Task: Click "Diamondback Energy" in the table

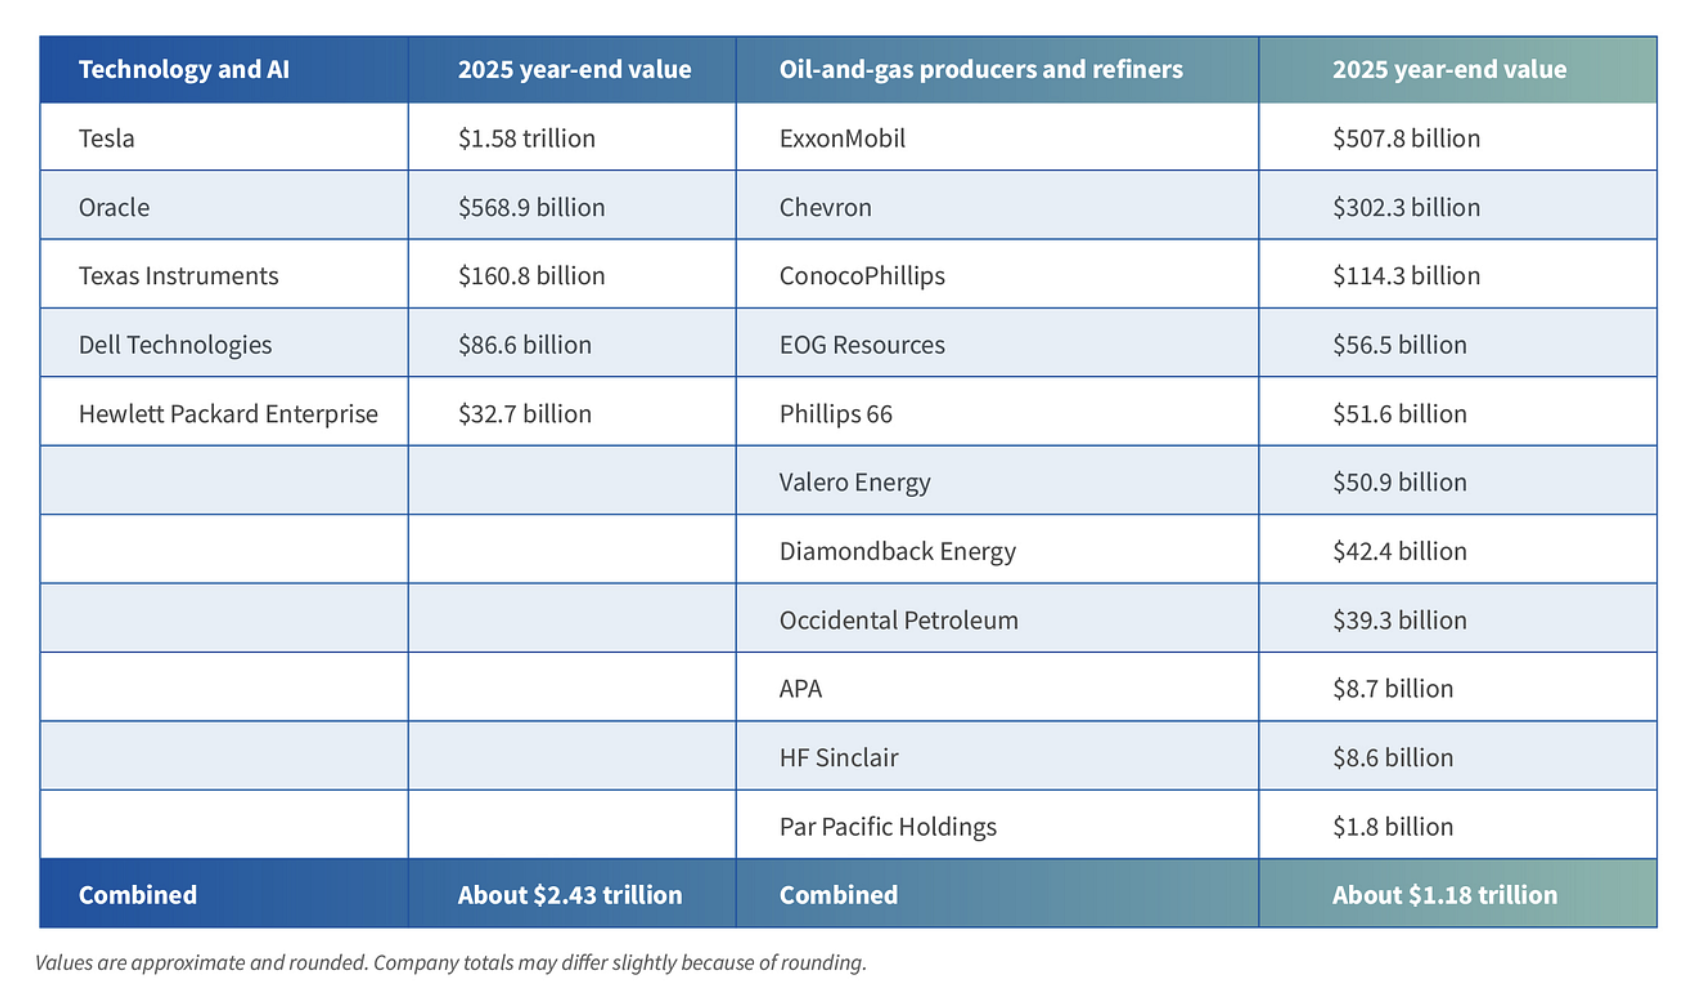Action: 897,551
